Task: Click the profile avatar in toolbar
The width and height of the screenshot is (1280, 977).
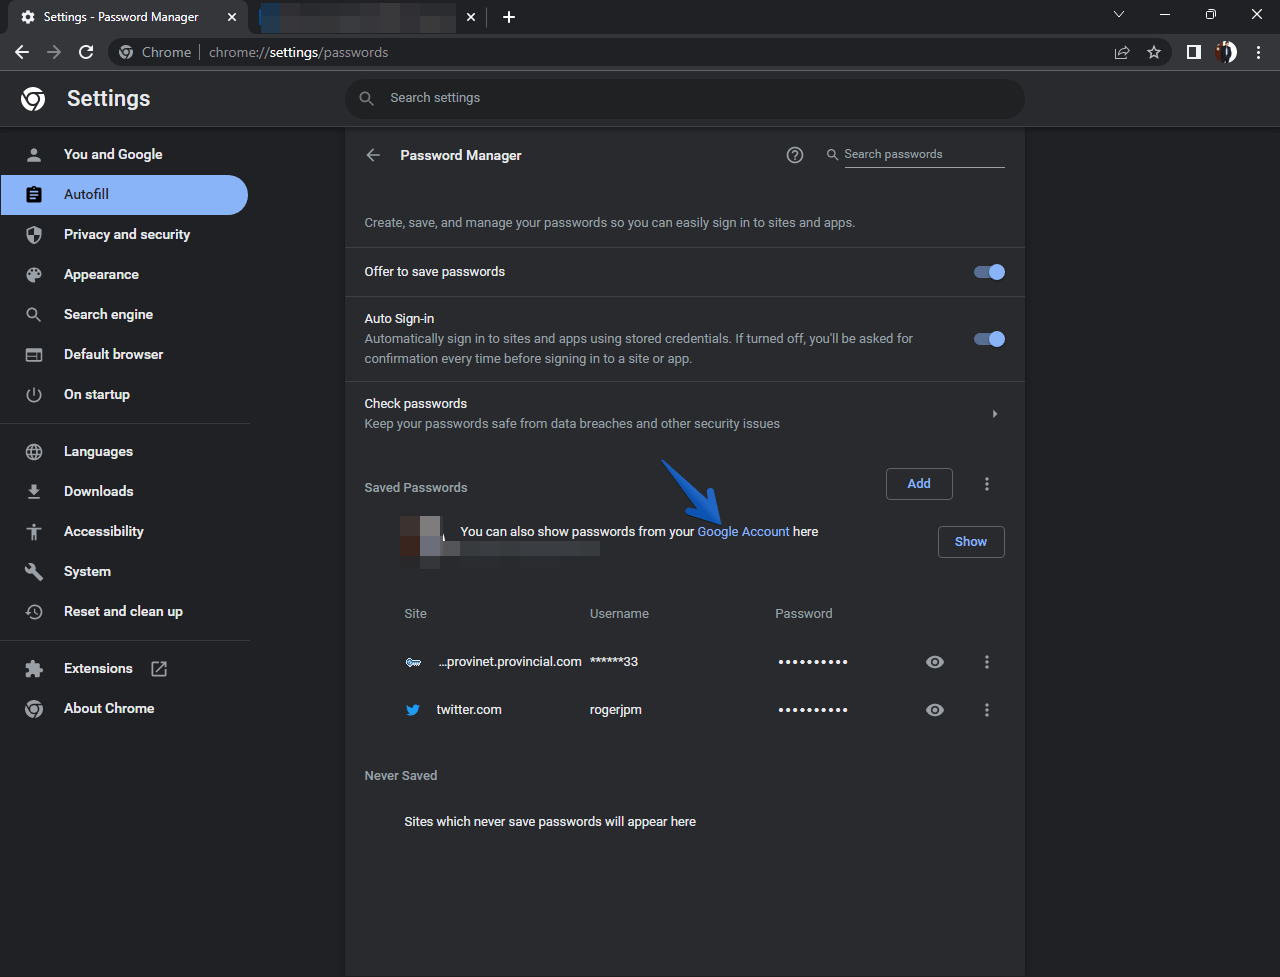Action: [x=1226, y=52]
